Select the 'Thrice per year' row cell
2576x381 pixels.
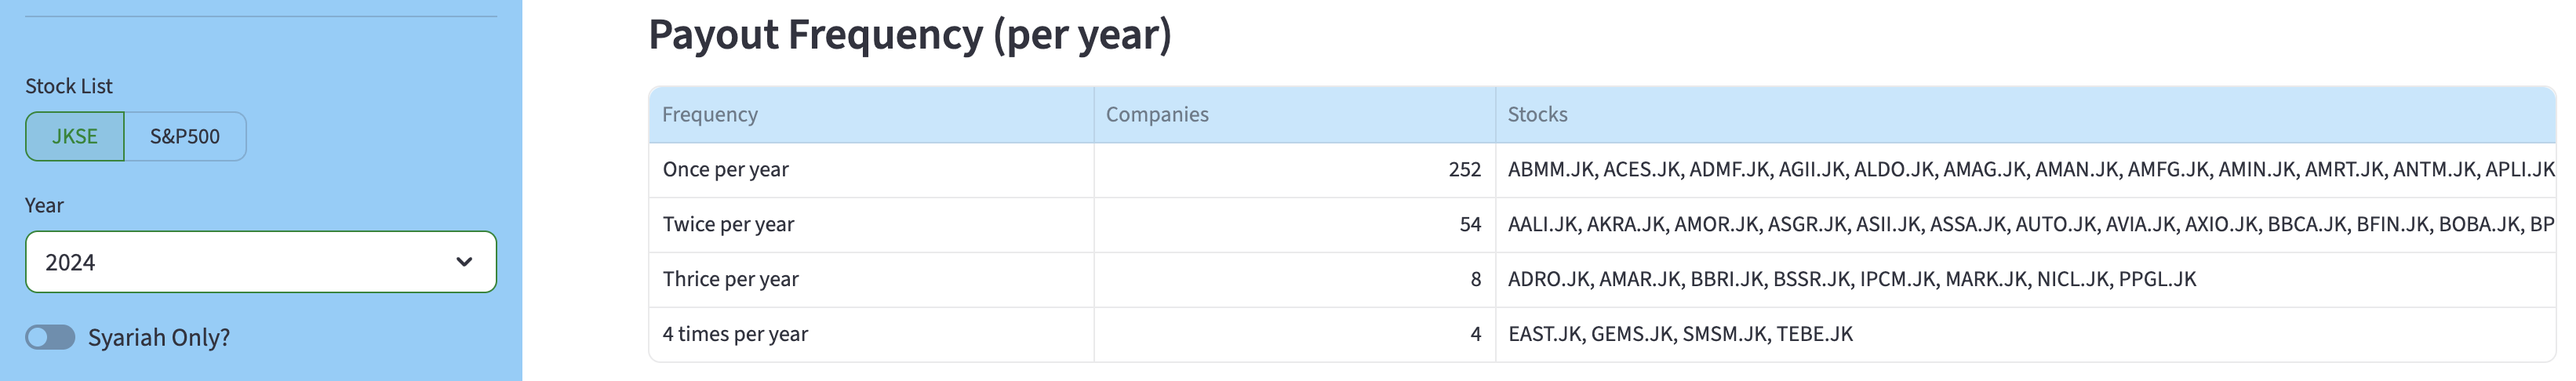coord(731,280)
